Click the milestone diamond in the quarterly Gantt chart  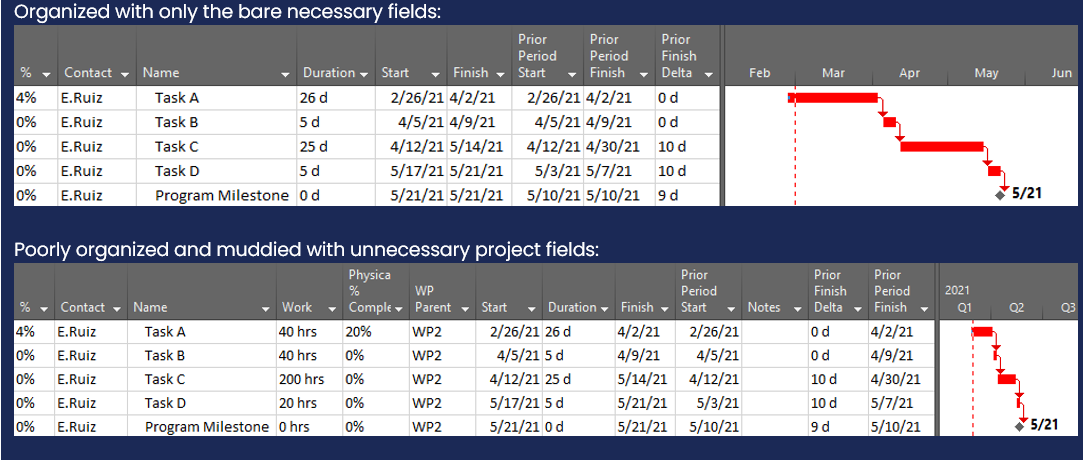click(x=1018, y=426)
